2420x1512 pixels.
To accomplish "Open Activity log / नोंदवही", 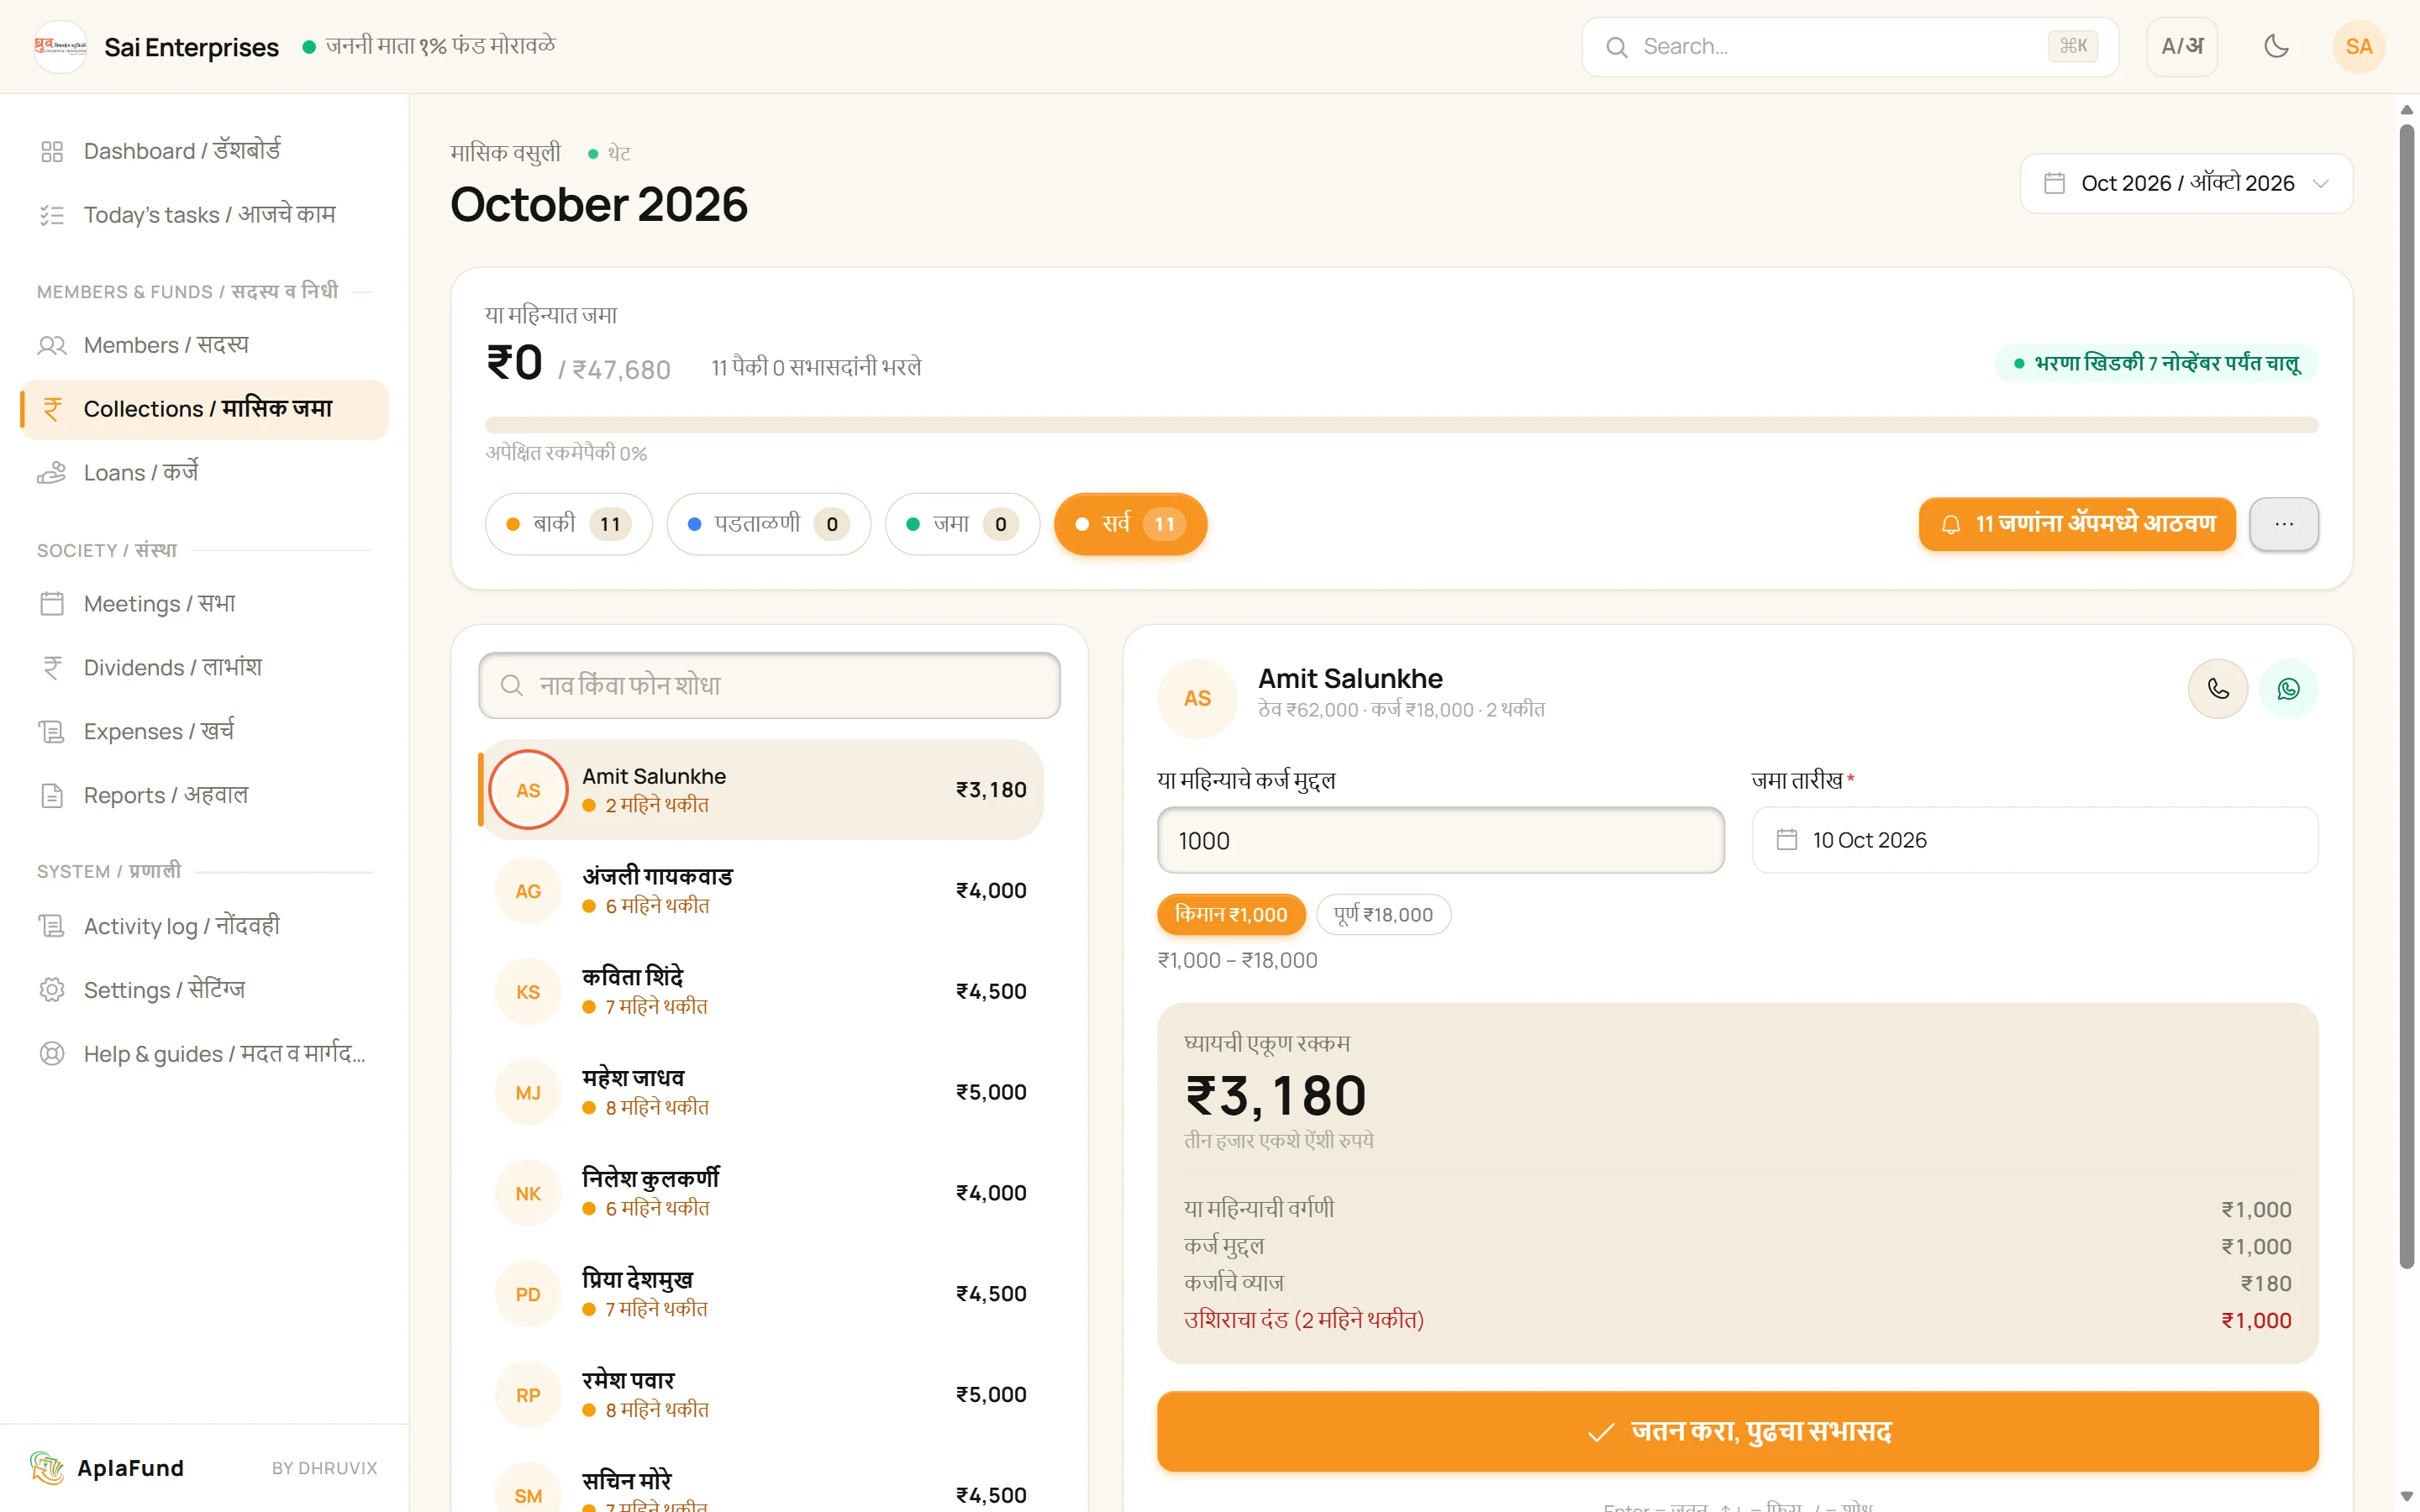I will [204, 927].
